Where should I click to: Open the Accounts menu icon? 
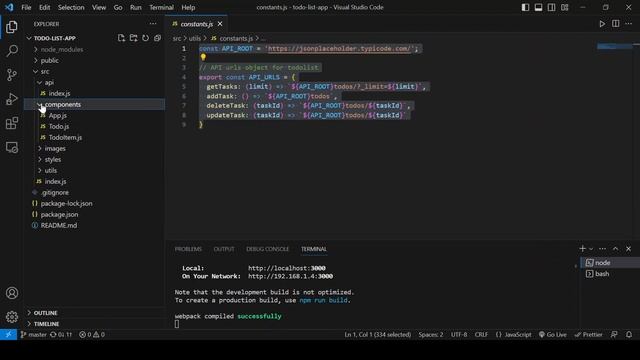(x=12, y=293)
